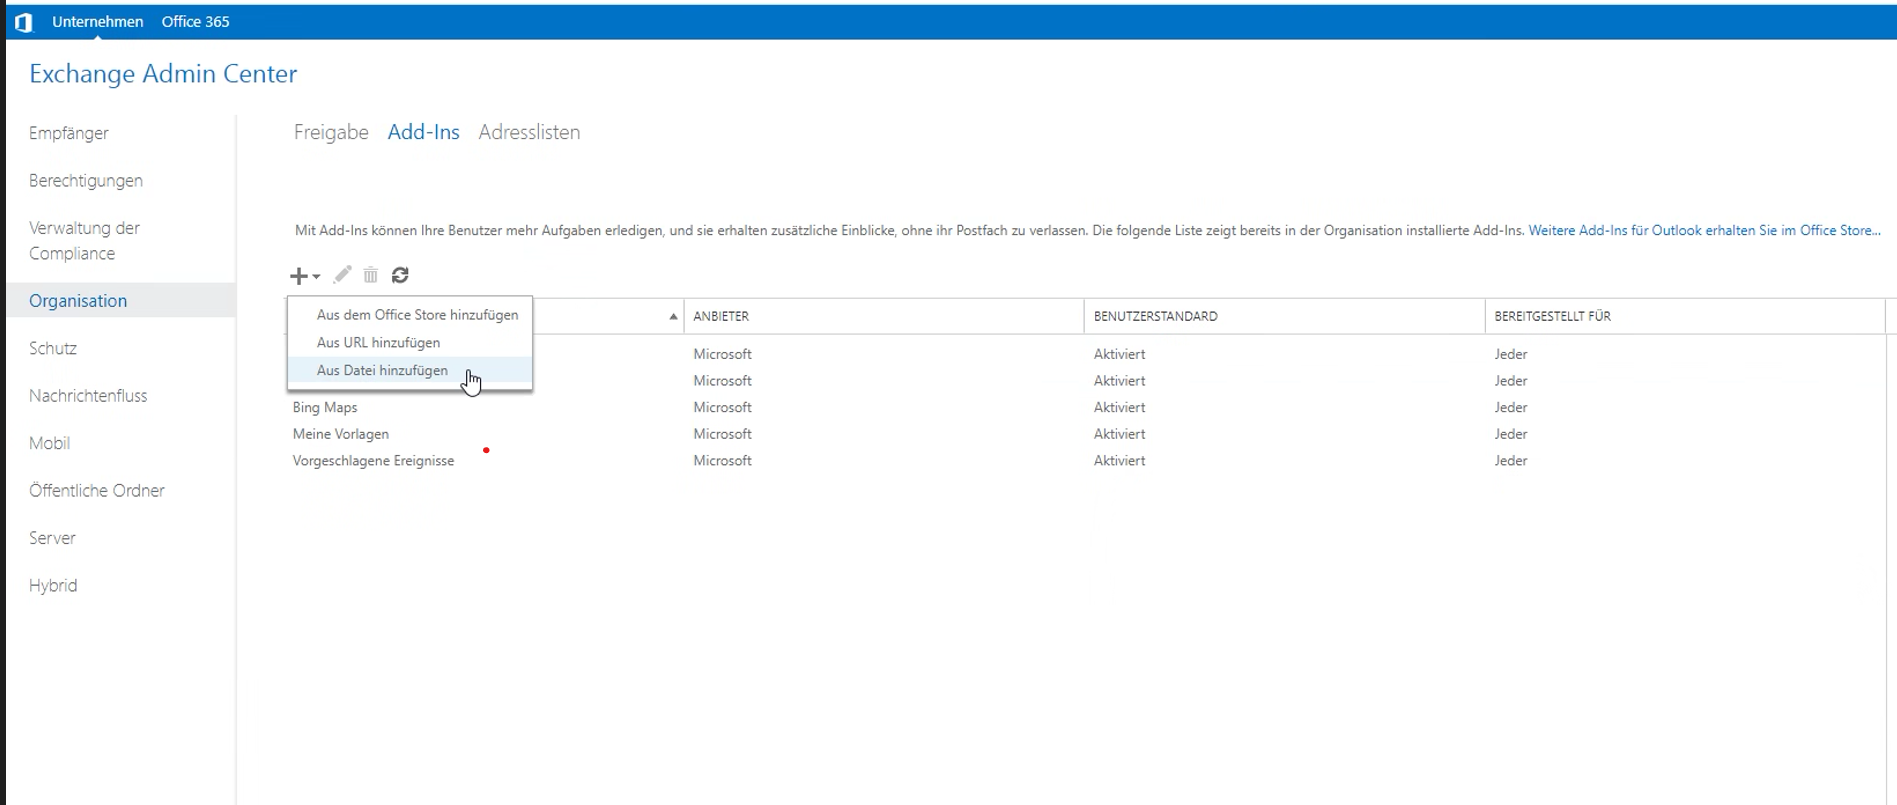Click Microsoft in Vorgeschlagene Ereignisse row
The width and height of the screenshot is (1897, 805).
pos(722,461)
